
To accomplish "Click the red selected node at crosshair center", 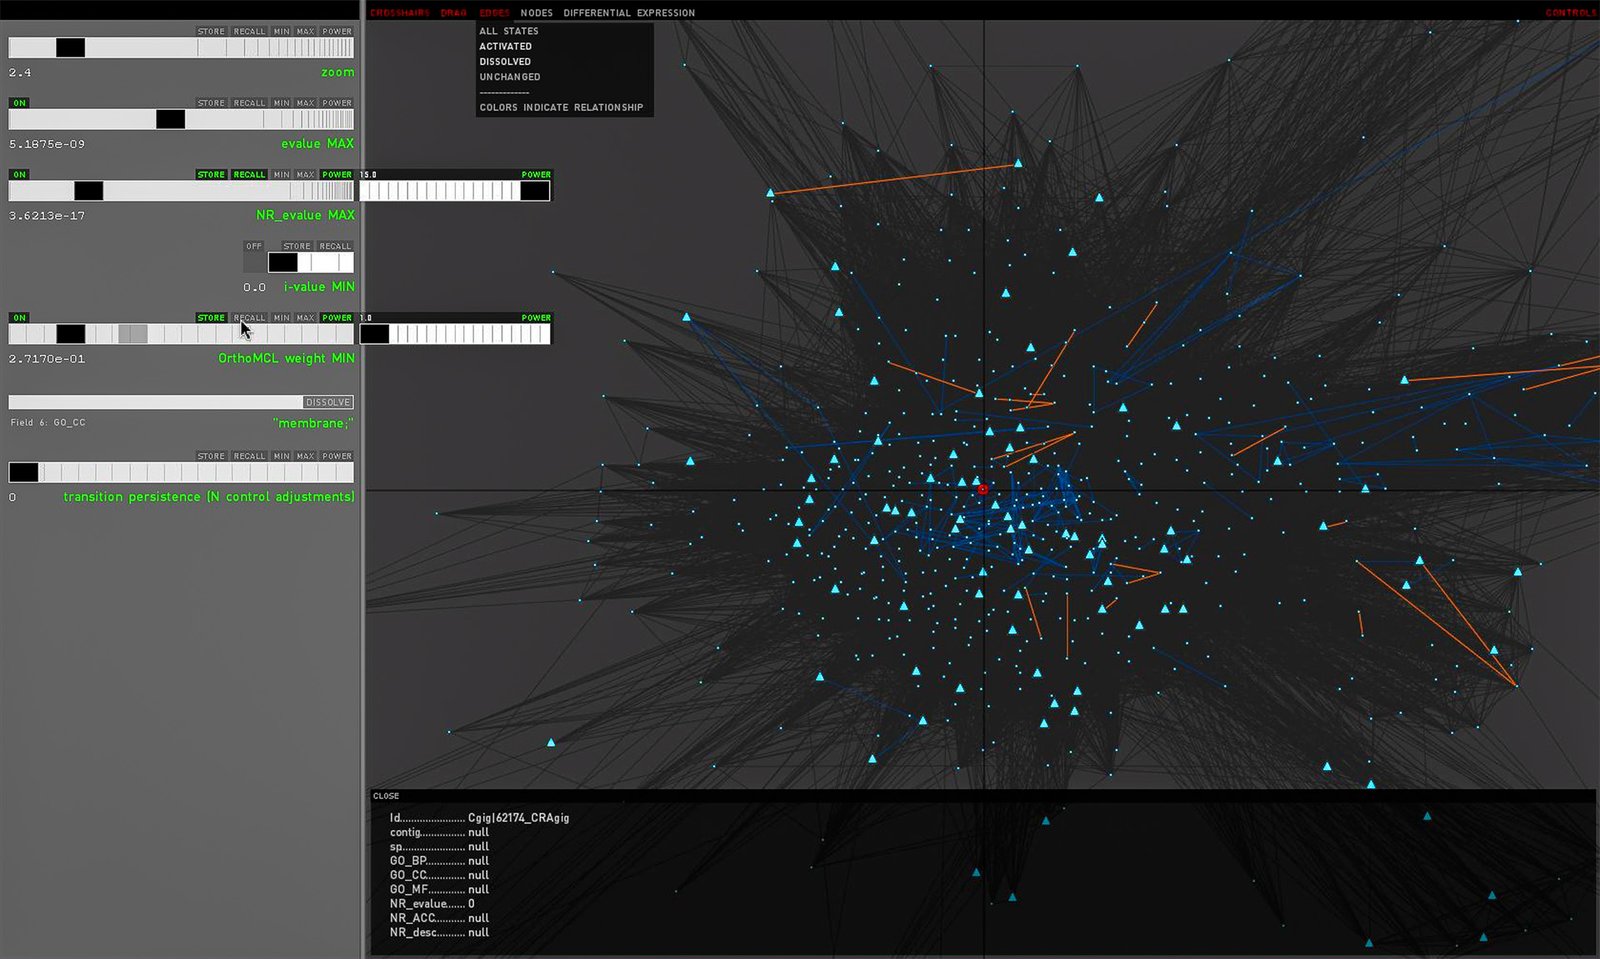I will tap(983, 489).
